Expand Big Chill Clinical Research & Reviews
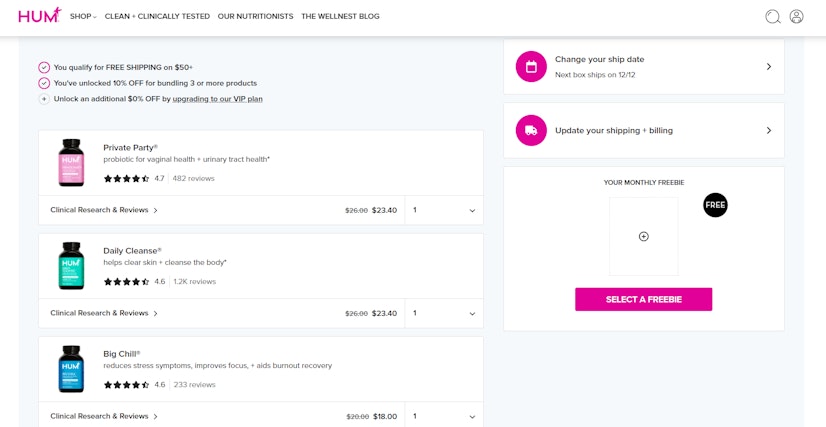 (x=104, y=416)
